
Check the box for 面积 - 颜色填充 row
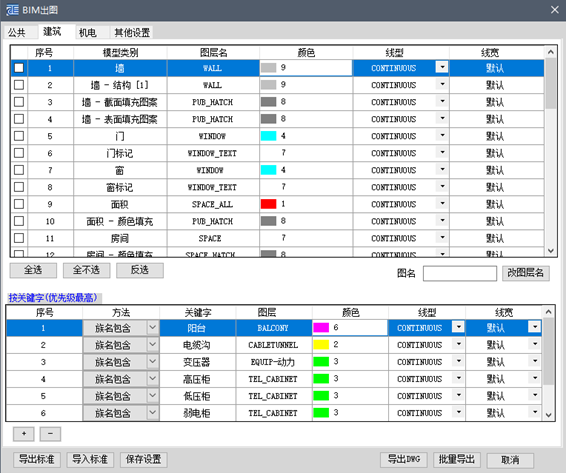pos(19,221)
